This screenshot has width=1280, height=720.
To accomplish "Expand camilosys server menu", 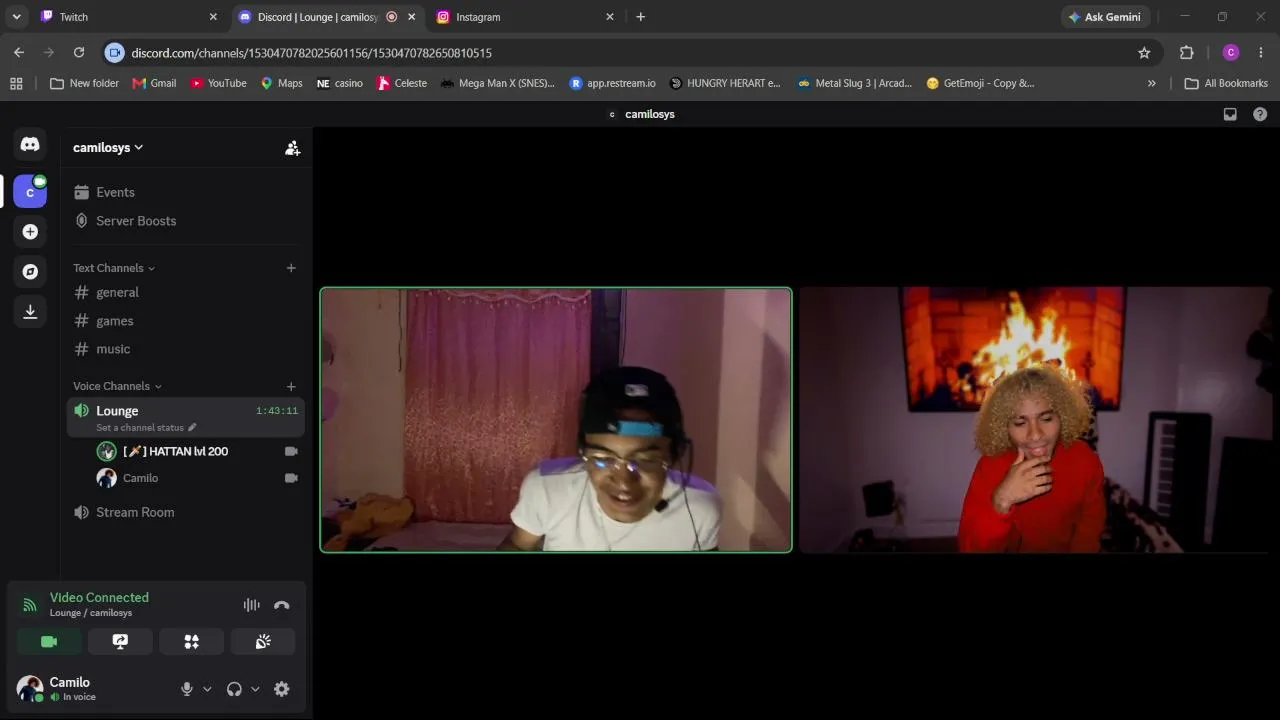I will tap(108, 148).
